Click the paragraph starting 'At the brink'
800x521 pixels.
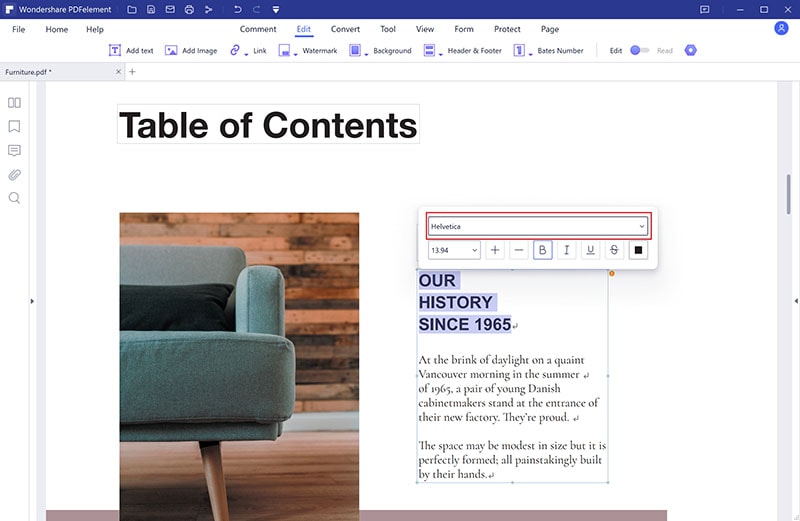click(x=509, y=389)
